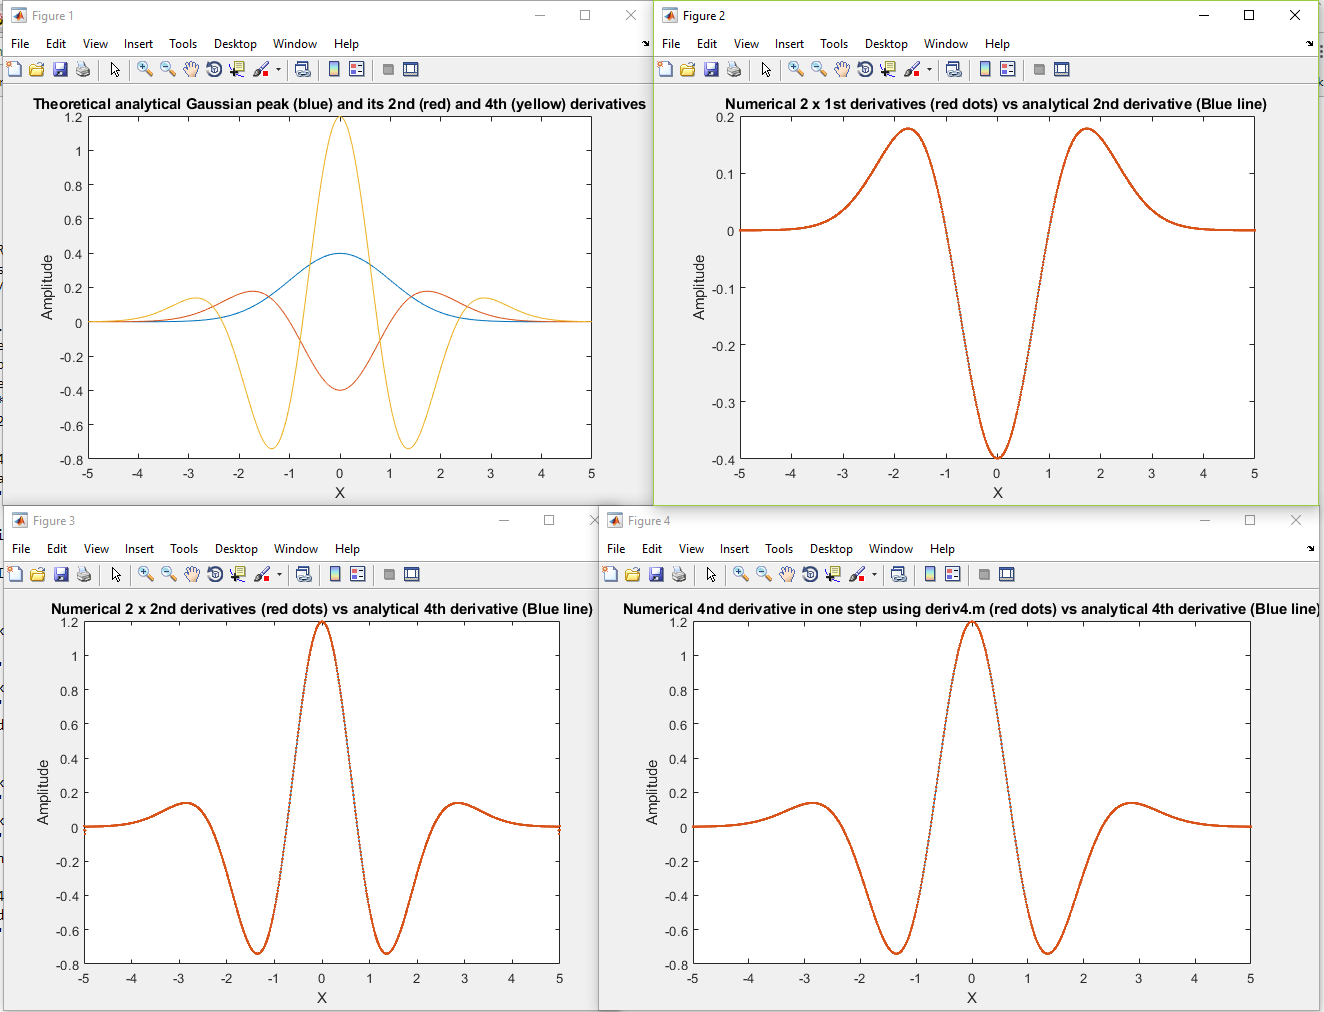Select the Pan hand tool in Figure 2

tap(842, 69)
